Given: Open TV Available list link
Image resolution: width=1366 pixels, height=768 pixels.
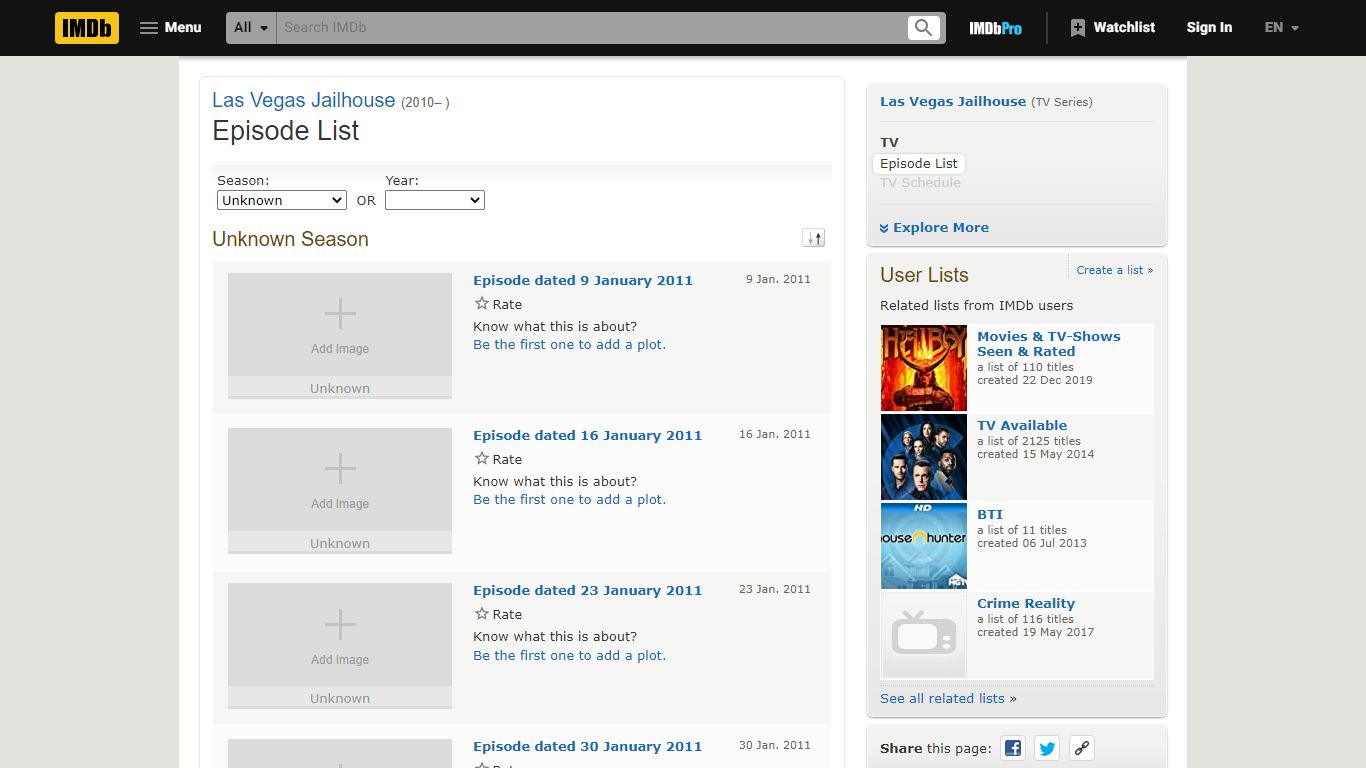Looking at the screenshot, I should click(x=1022, y=426).
